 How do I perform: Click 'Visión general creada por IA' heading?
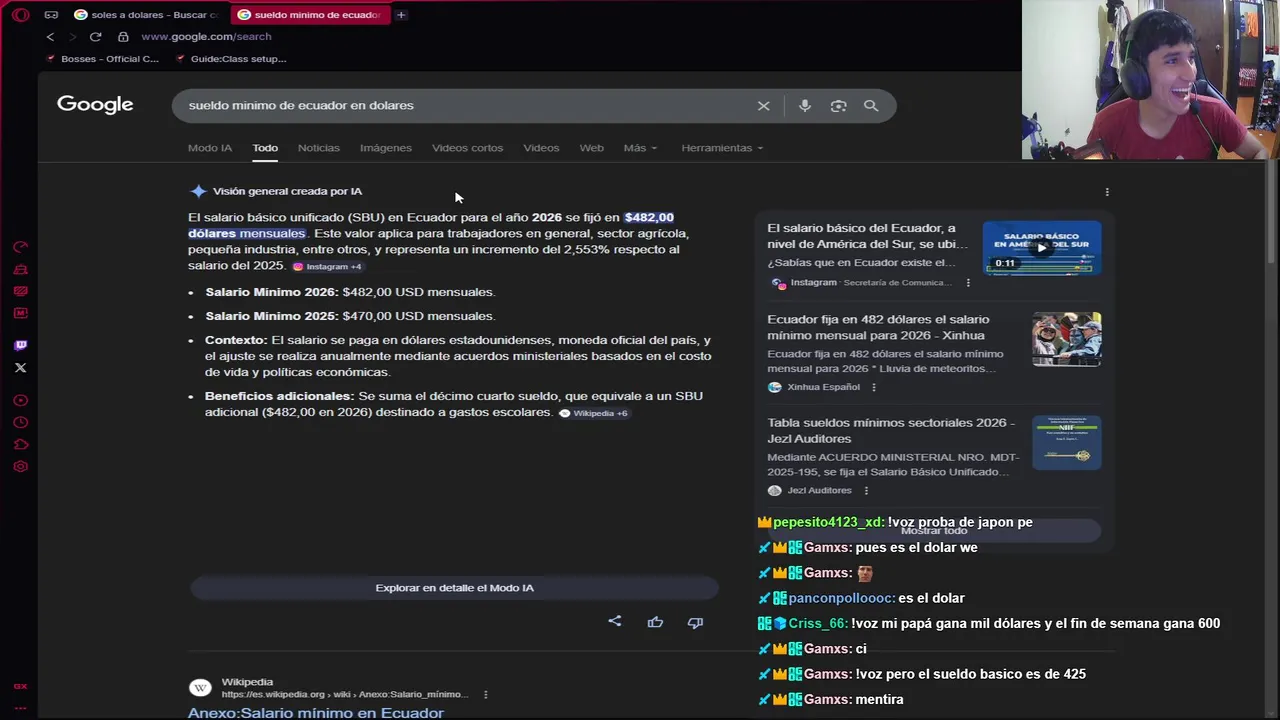point(287,191)
